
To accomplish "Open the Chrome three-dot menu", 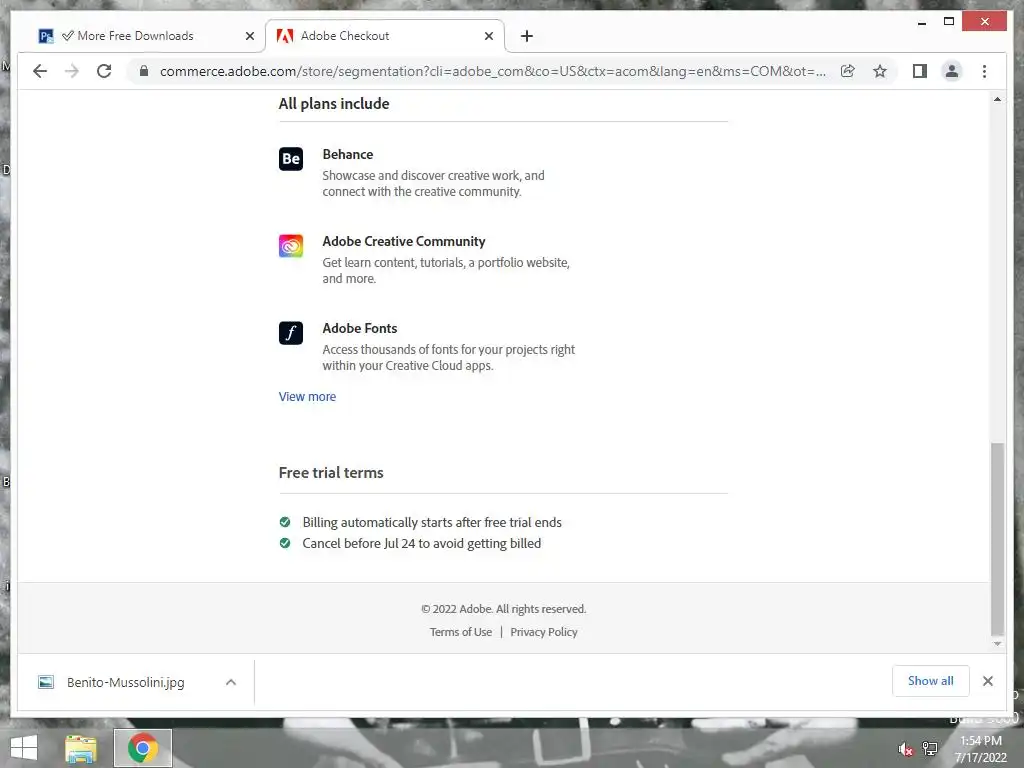I will tap(984, 71).
